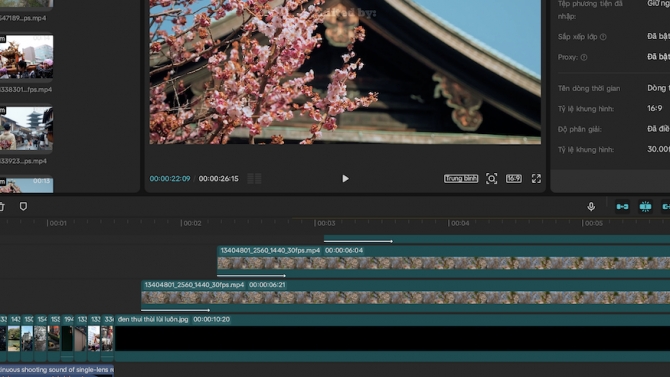Select the small timeline clip labeled 336

108,338
